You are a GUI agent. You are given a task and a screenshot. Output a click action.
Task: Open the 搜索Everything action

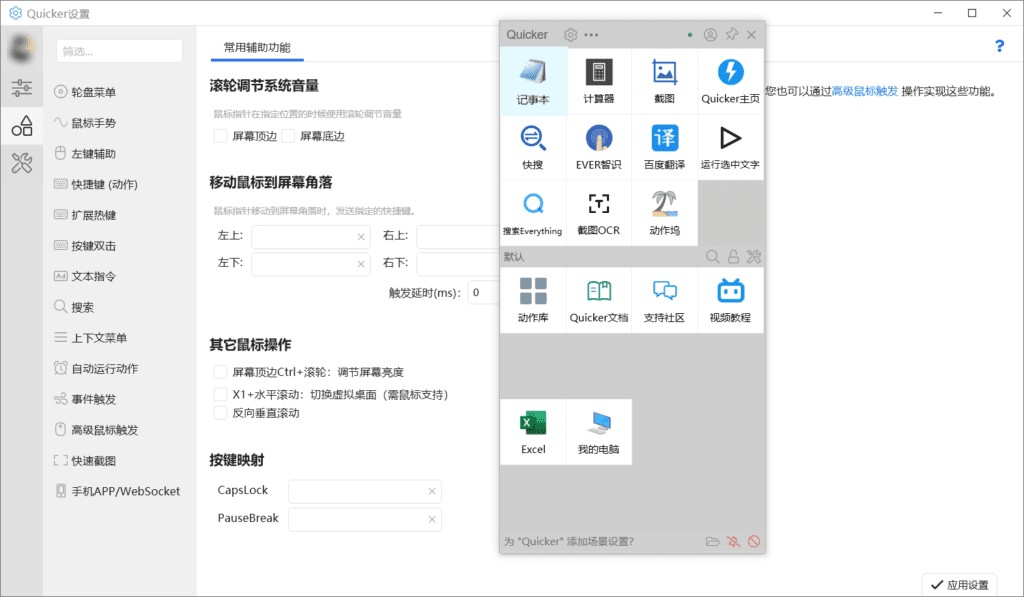[x=533, y=214]
